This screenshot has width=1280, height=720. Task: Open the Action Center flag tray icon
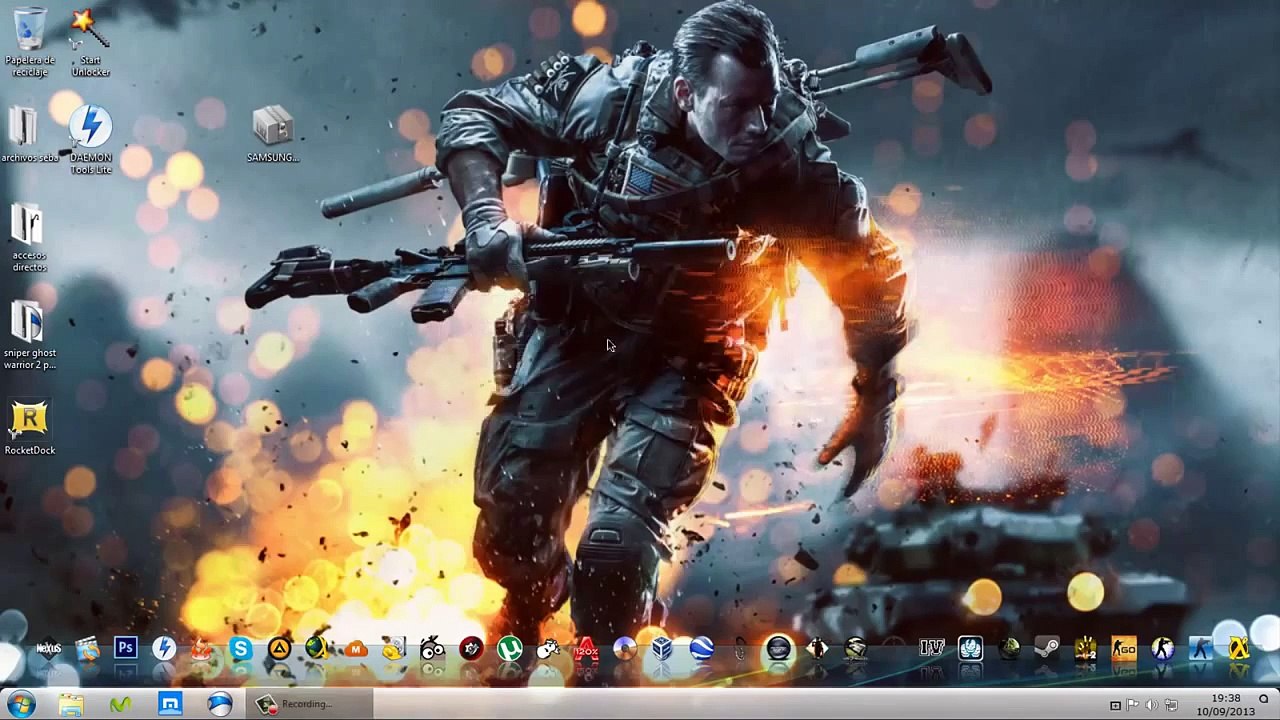pos(1133,705)
